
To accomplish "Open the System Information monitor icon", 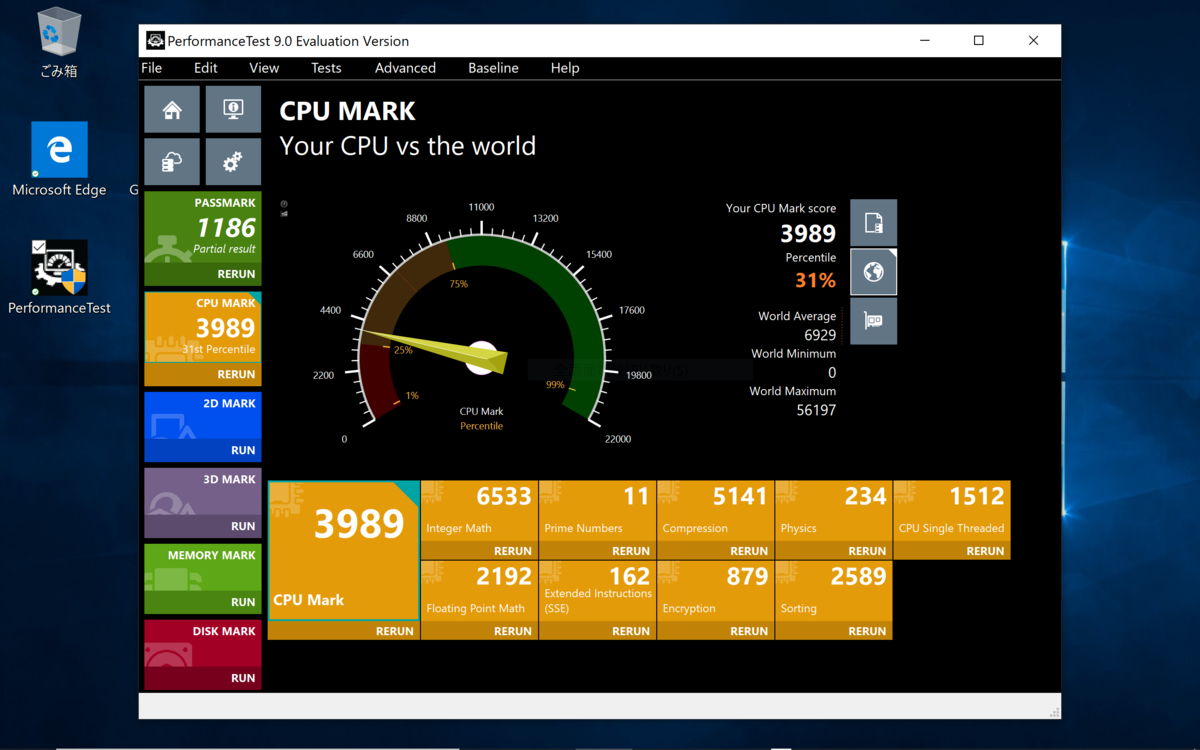I will [233, 110].
